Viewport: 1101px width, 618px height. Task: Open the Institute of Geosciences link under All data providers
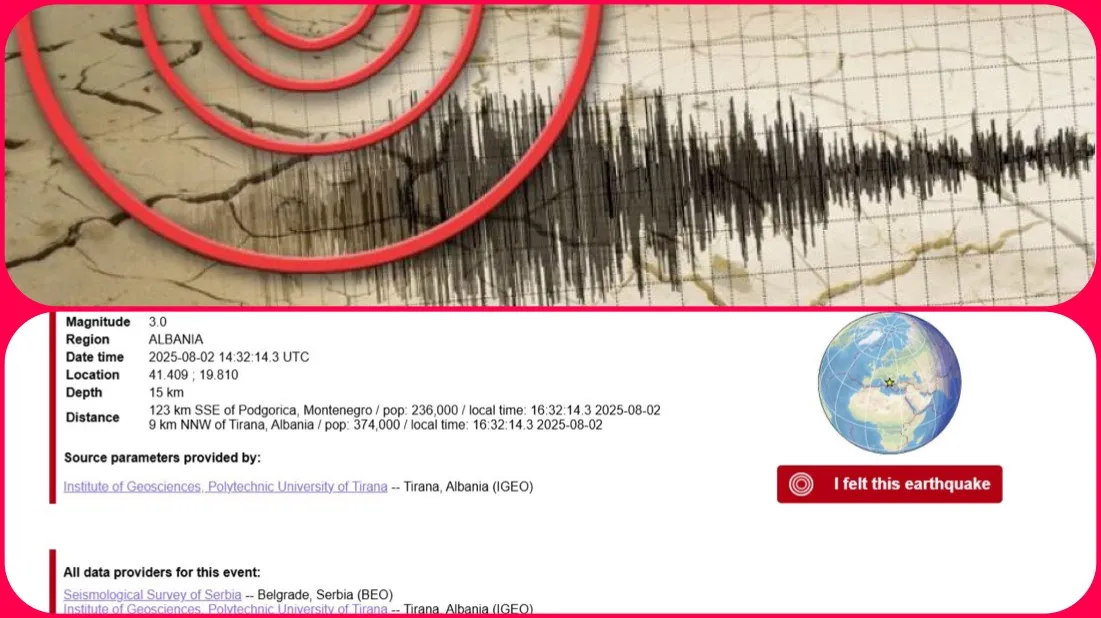(225, 609)
